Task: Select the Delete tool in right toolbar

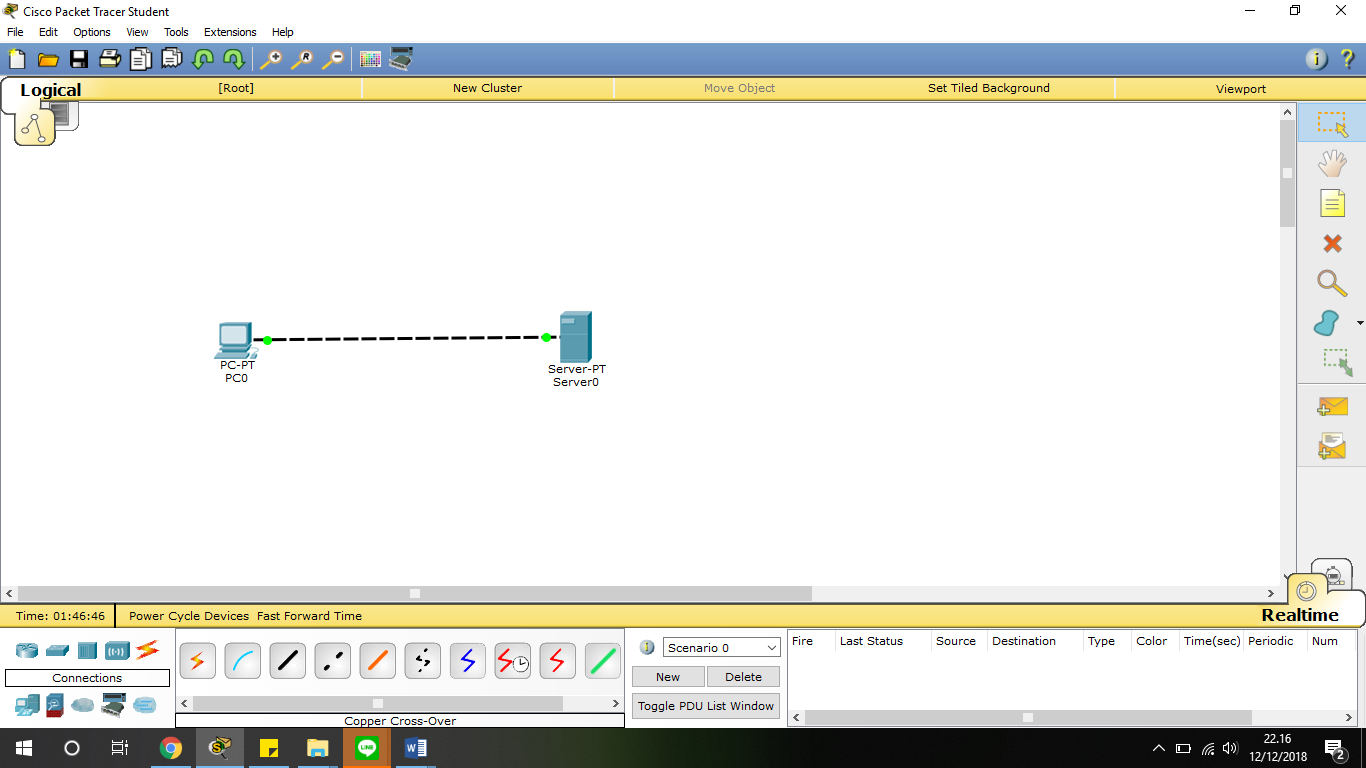Action: tap(1333, 243)
